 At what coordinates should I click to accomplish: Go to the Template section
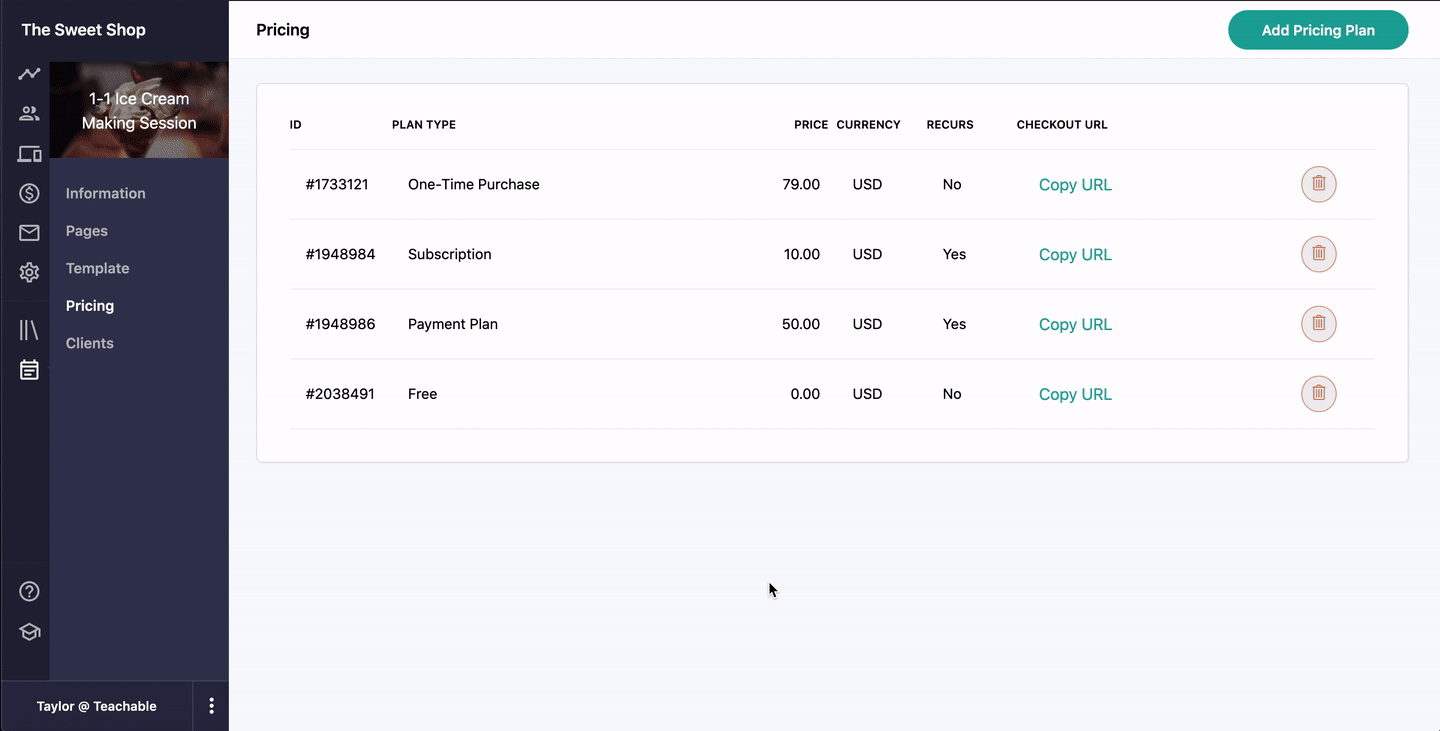click(x=97, y=268)
